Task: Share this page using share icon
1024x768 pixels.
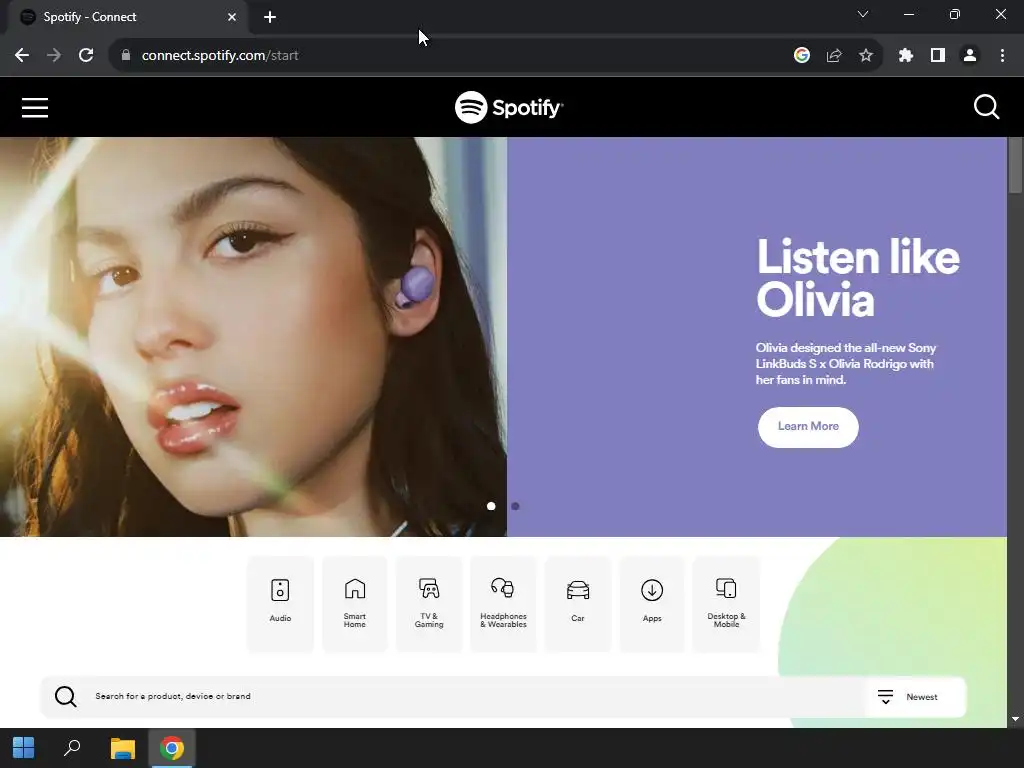Action: (x=834, y=56)
